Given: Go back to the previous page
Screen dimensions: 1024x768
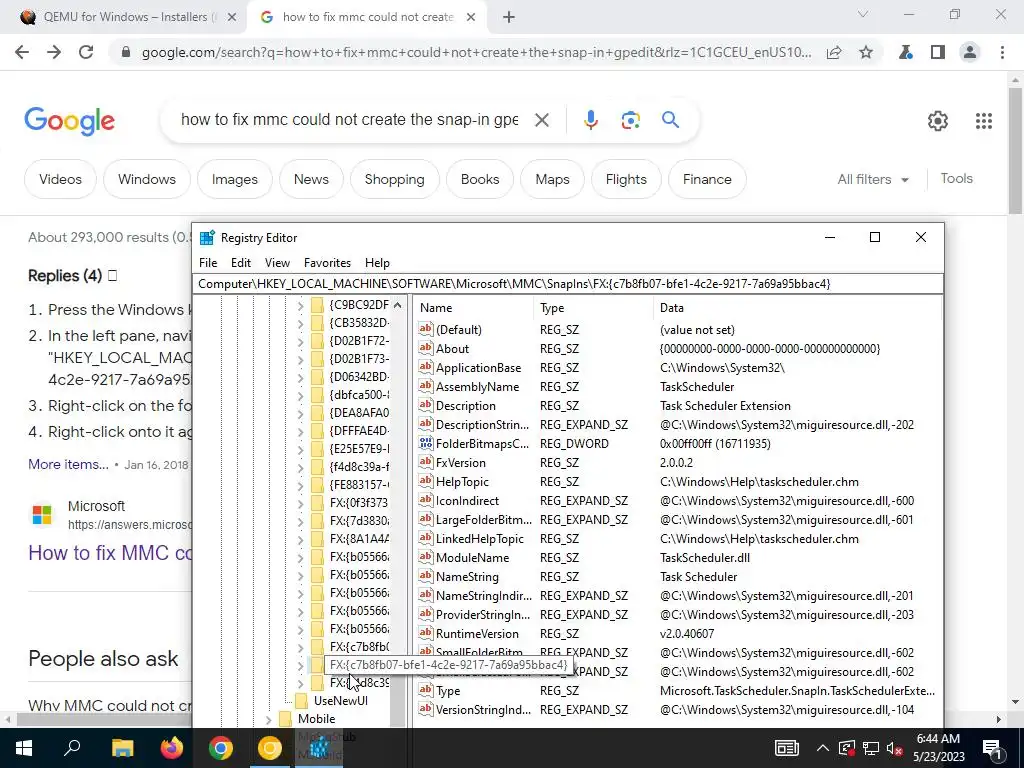Looking at the screenshot, I should coord(22,52).
